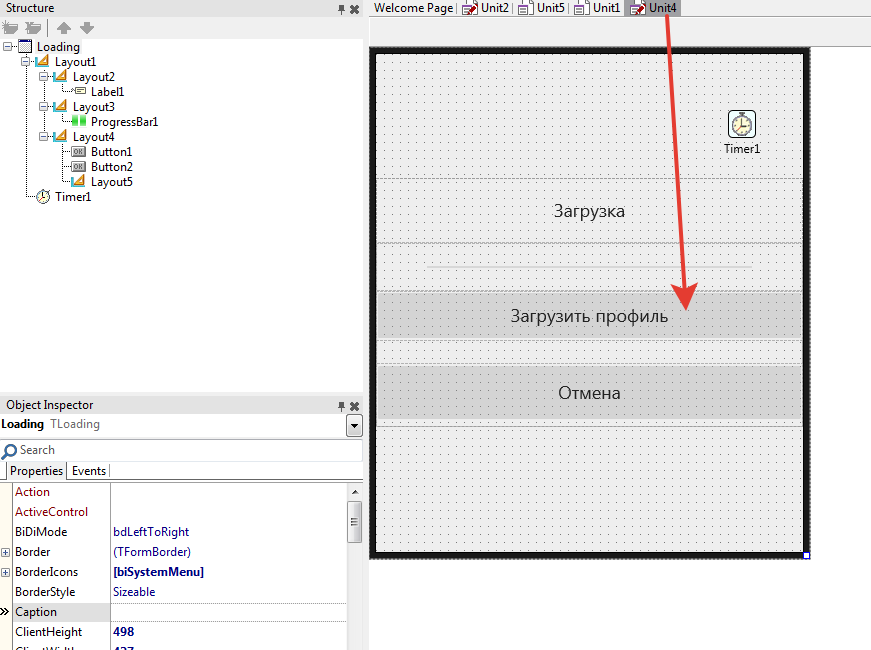This screenshot has width=871, height=650.
Task: Click the Button1 OK icon in the tree
Action: pyautogui.click(x=78, y=151)
